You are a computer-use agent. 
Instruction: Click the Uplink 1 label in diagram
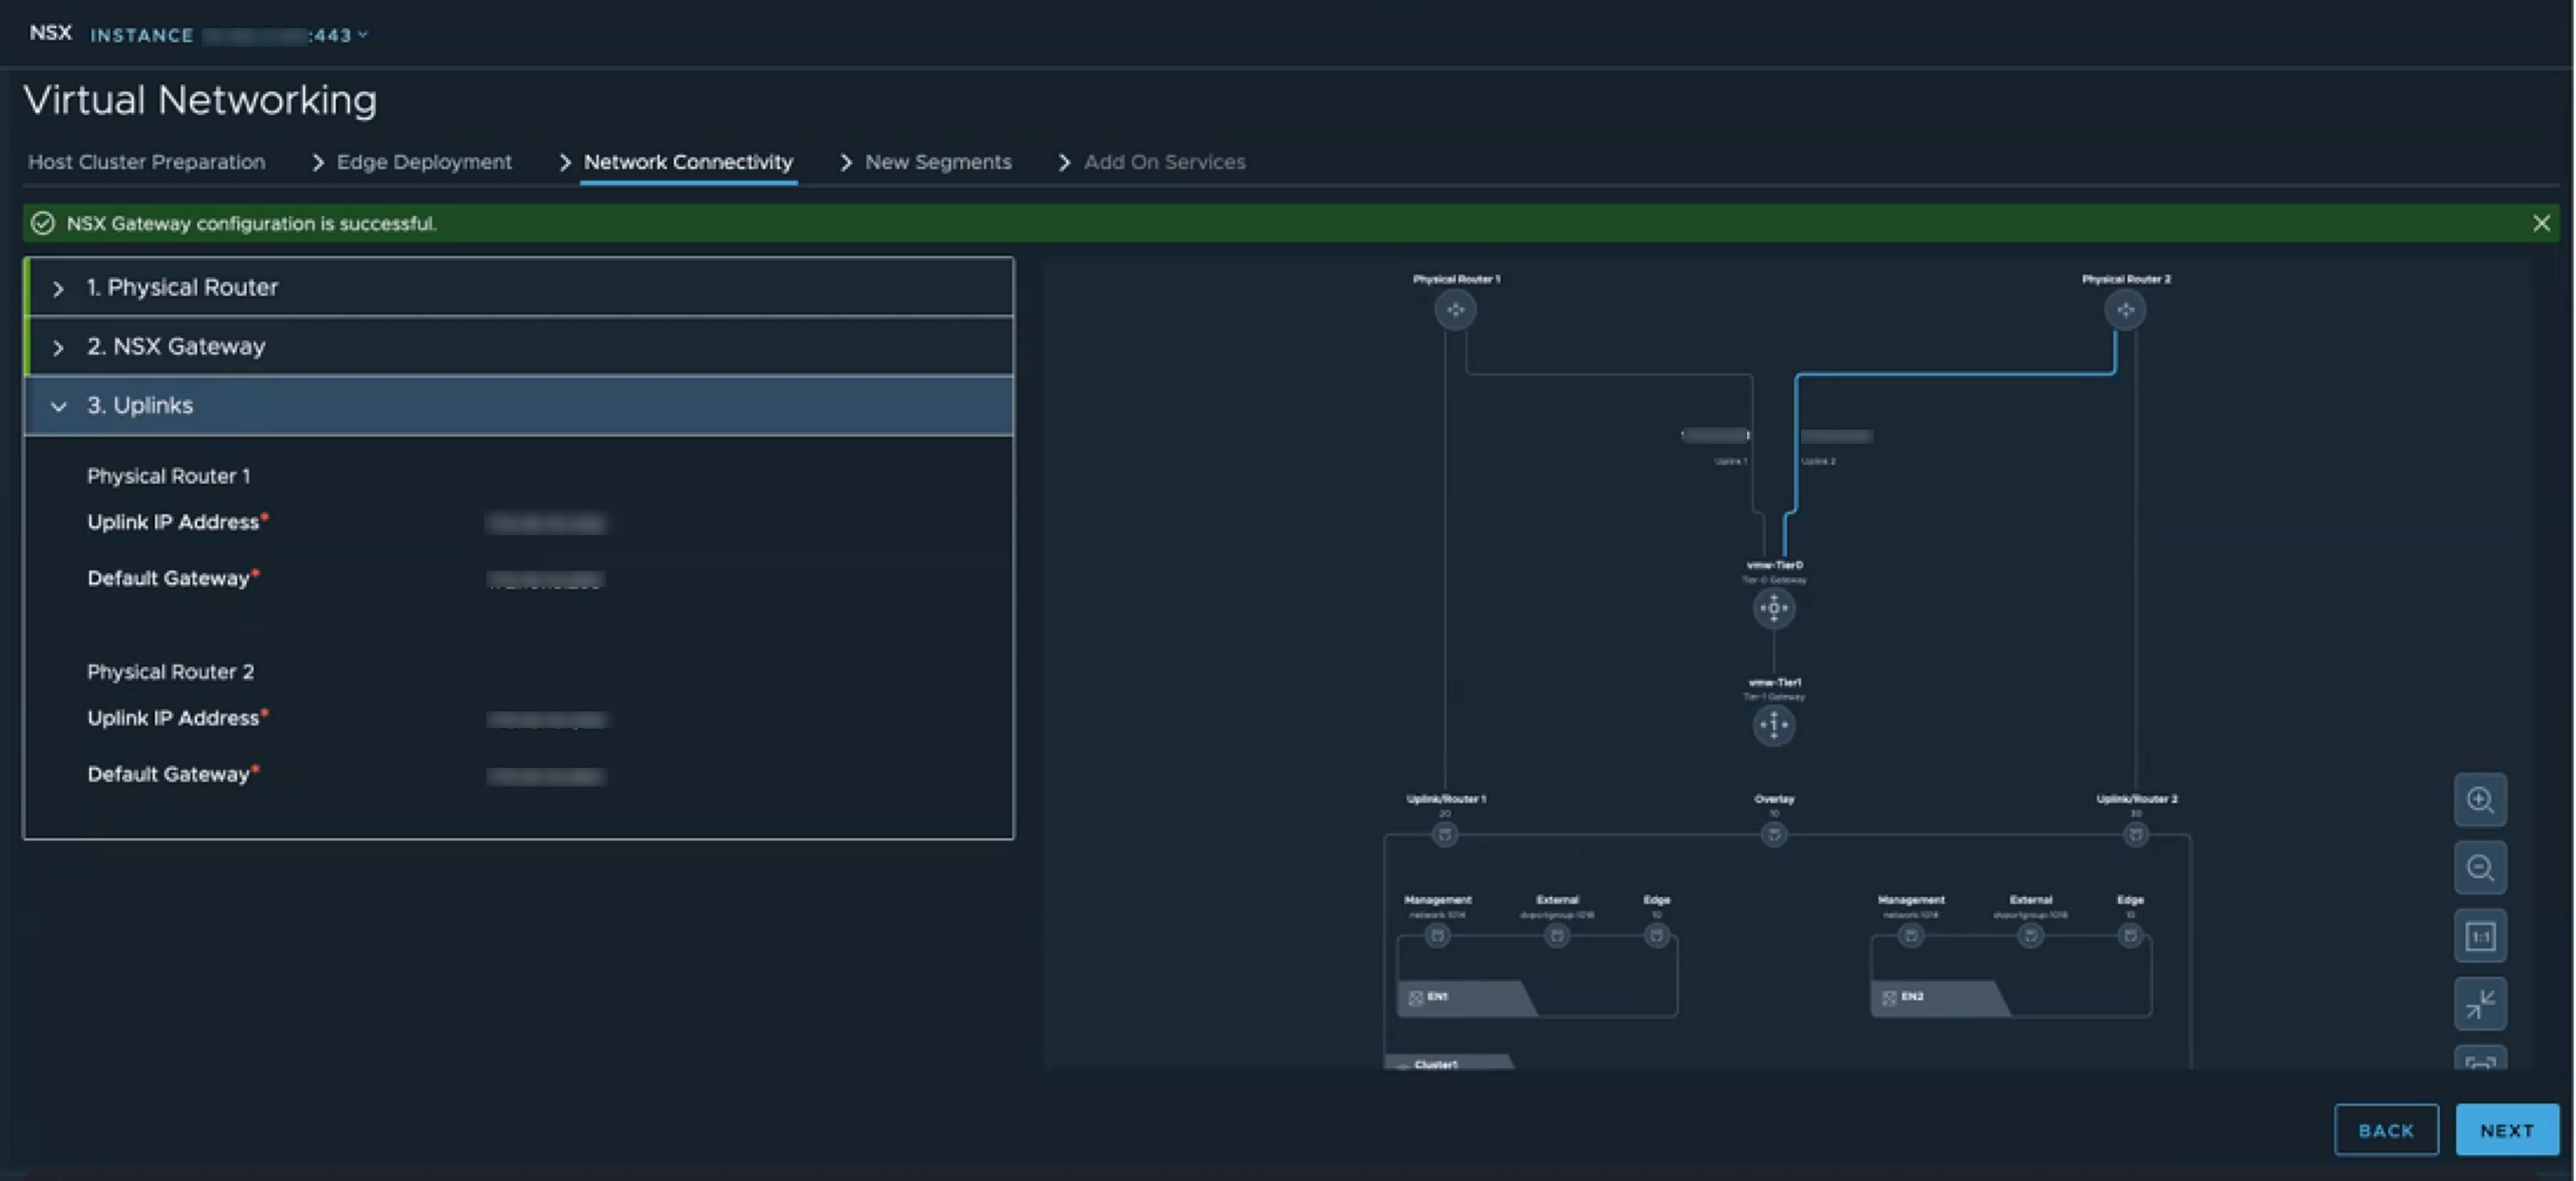coord(1731,461)
